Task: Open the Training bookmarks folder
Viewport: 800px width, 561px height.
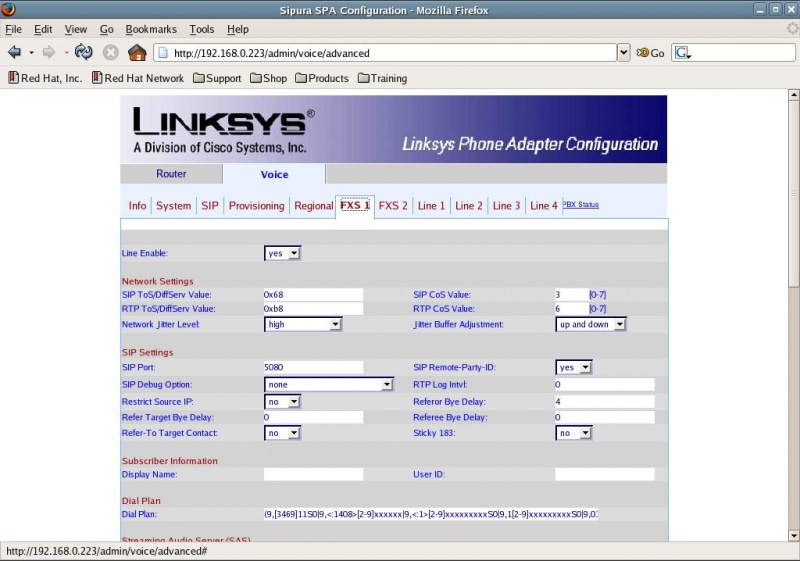Action: (381, 78)
